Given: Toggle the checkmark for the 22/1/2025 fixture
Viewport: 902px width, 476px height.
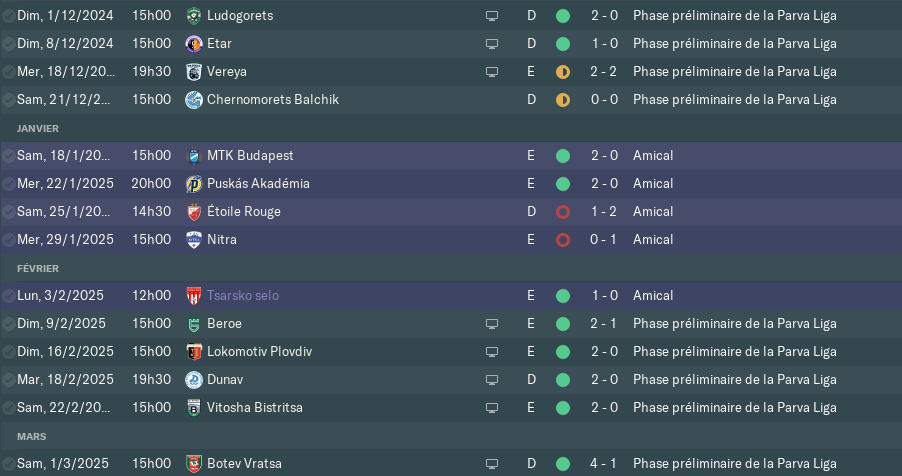Looking at the screenshot, I should point(9,184).
